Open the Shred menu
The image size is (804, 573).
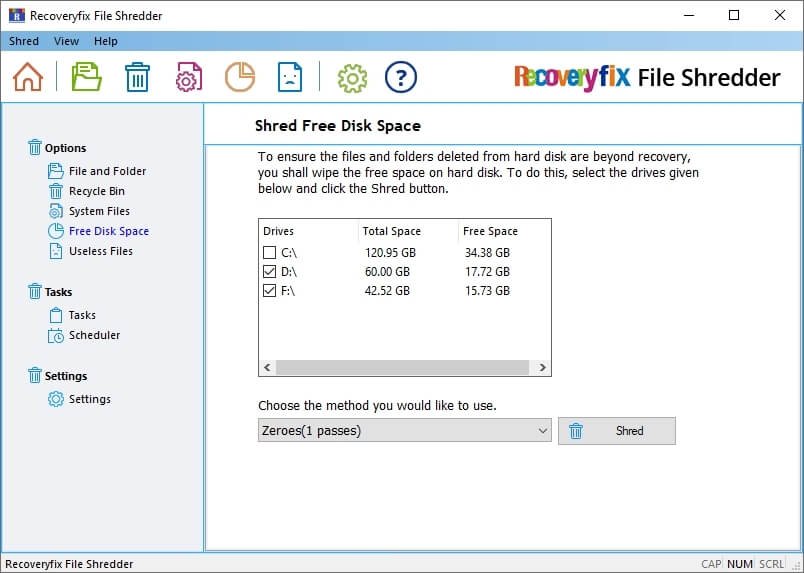coord(24,41)
